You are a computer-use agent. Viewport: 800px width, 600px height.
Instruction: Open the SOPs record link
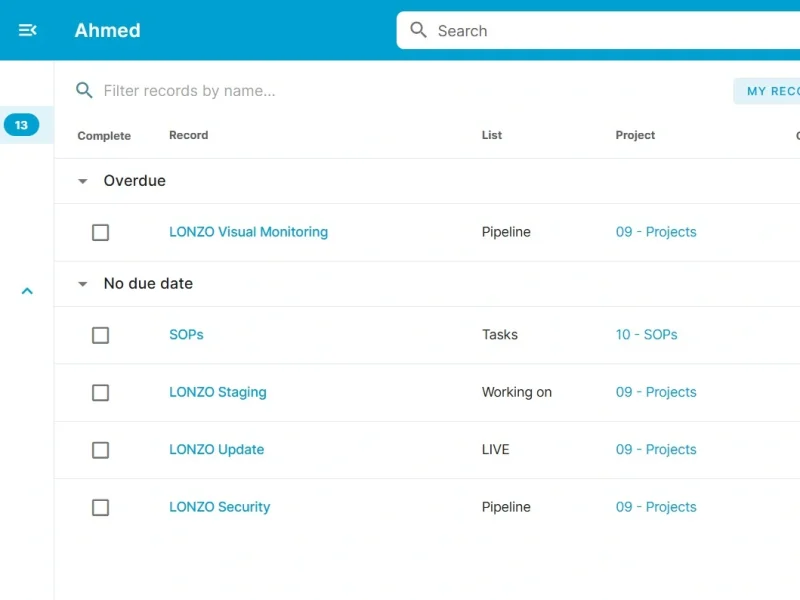point(186,335)
